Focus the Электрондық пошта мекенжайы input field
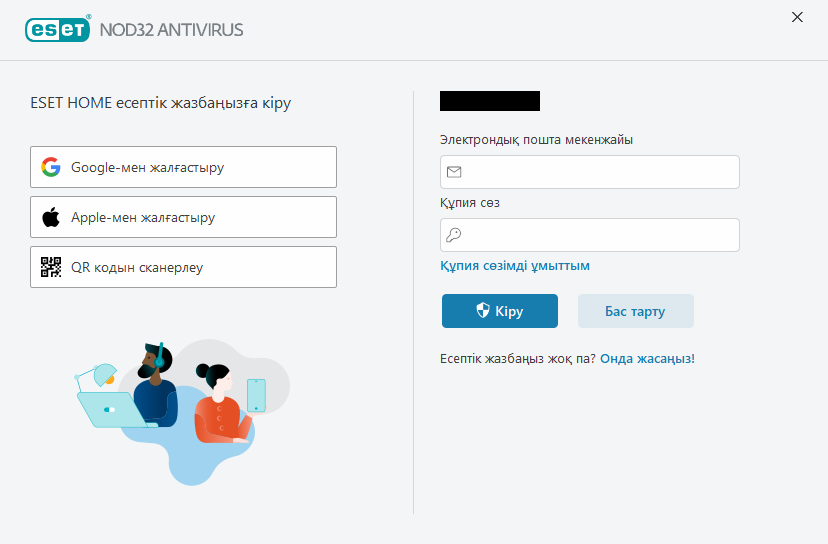 [600, 172]
